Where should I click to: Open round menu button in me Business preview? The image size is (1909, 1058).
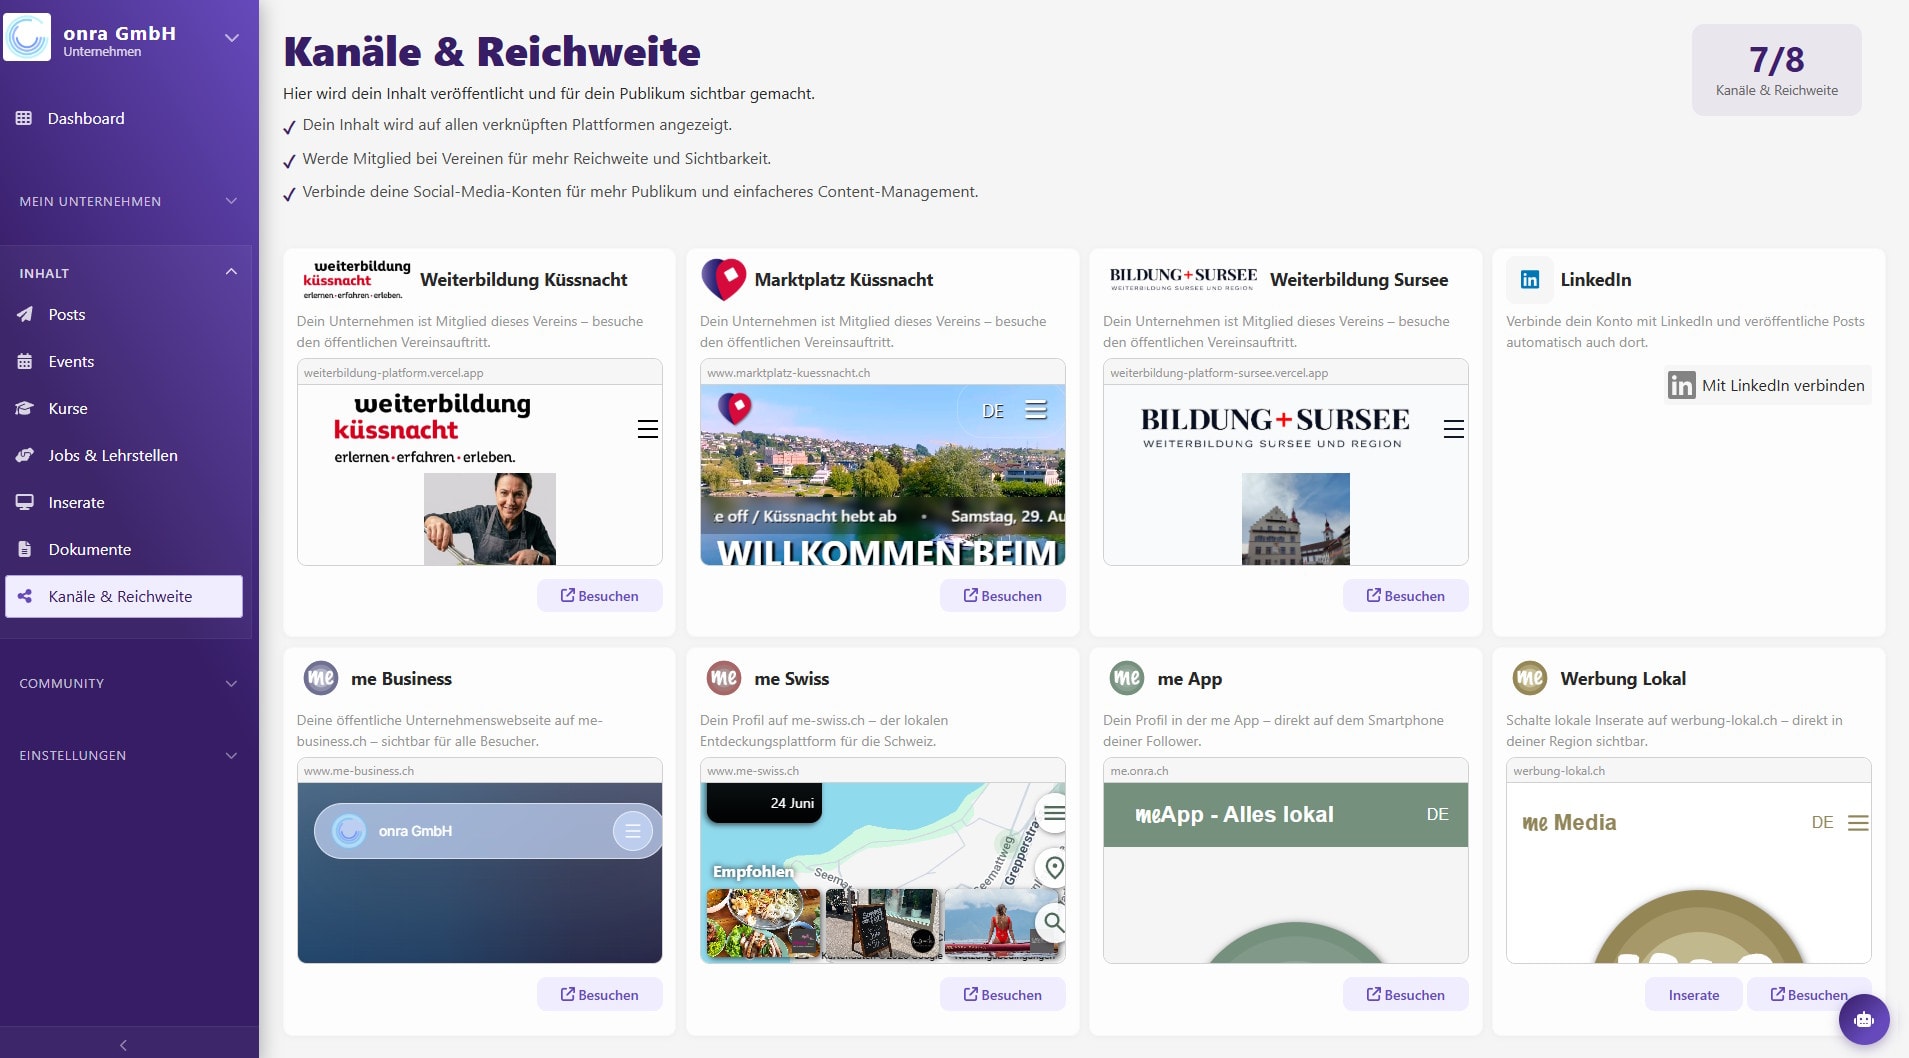[633, 830]
